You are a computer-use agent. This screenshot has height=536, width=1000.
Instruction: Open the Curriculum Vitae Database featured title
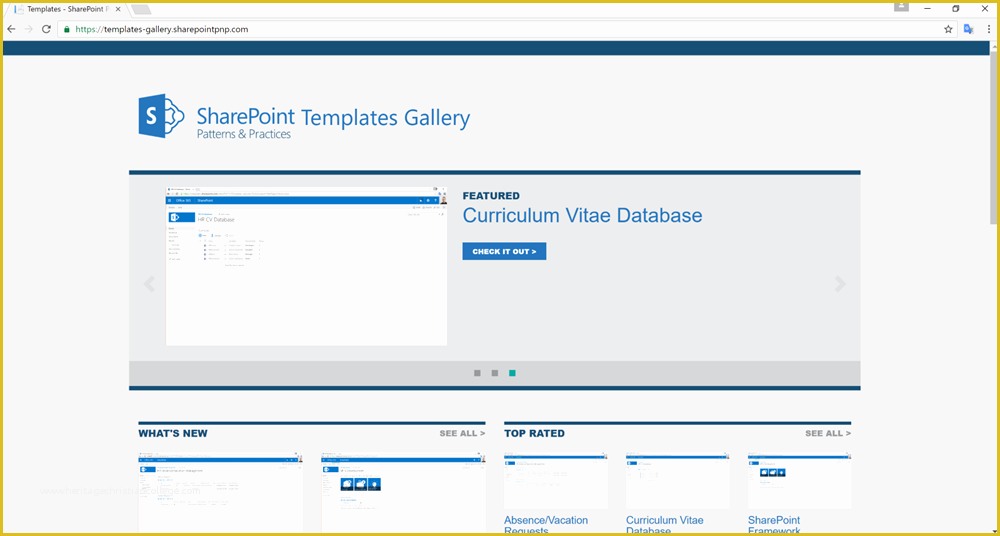tap(582, 215)
